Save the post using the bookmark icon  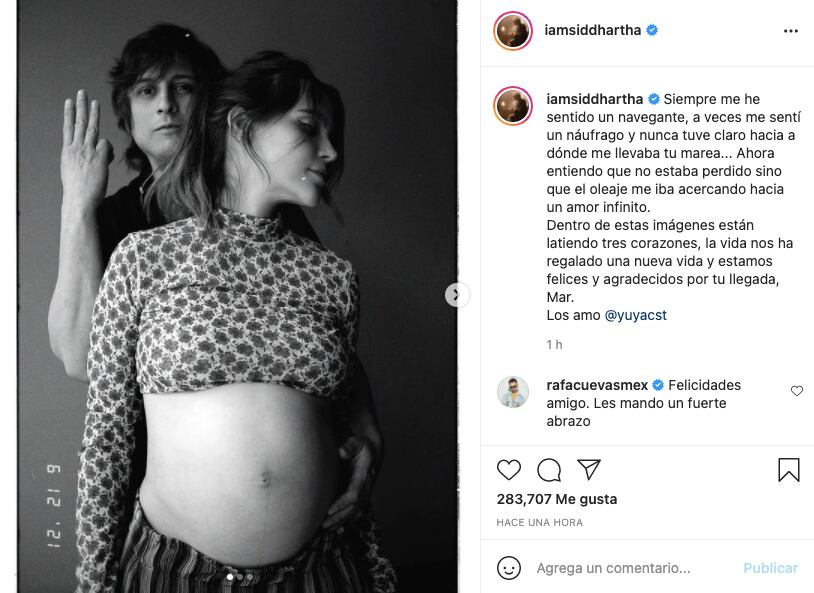click(789, 469)
